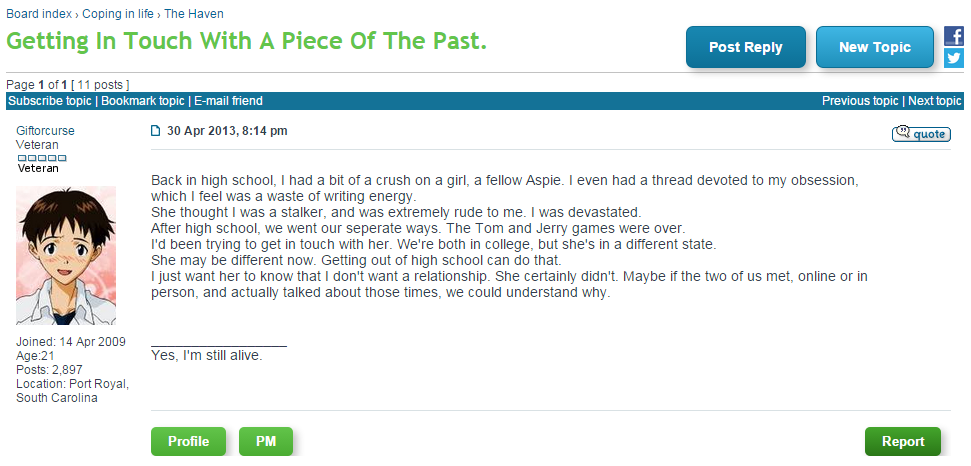Open Giftorcurse's avatar image
The width and height of the screenshot is (971, 466).
coord(66,255)
